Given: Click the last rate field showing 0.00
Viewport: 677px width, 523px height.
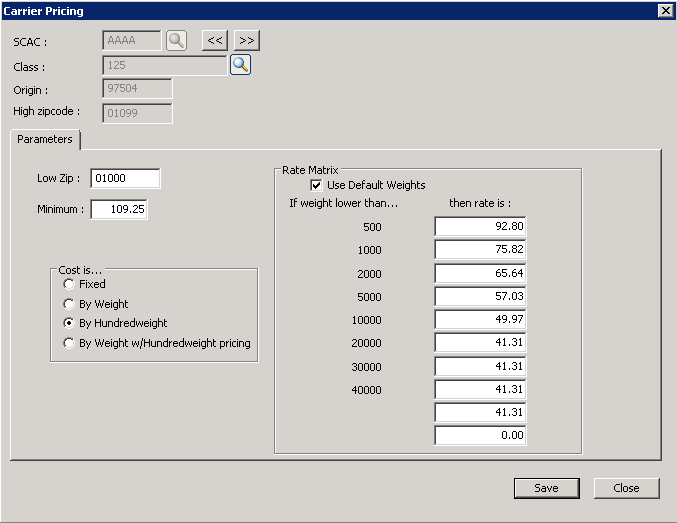Looking at the screenshot, I should 480,435.
